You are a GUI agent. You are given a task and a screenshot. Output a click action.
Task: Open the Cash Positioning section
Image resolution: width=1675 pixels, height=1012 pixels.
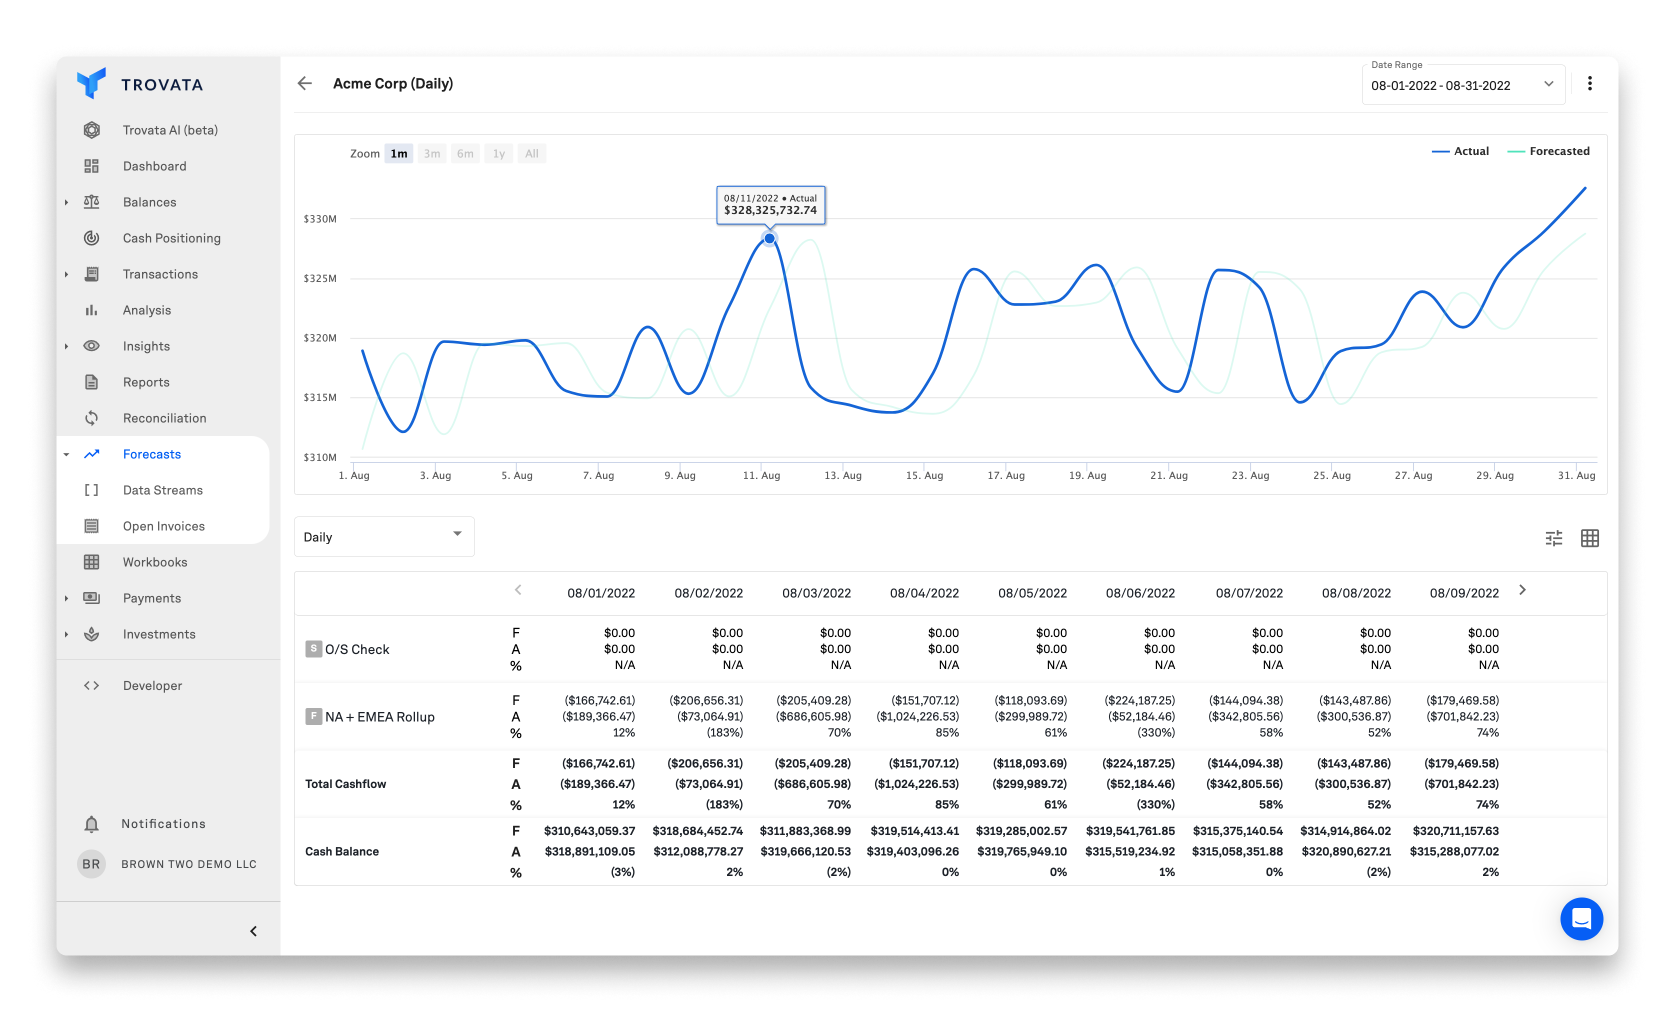pos(172,237)
